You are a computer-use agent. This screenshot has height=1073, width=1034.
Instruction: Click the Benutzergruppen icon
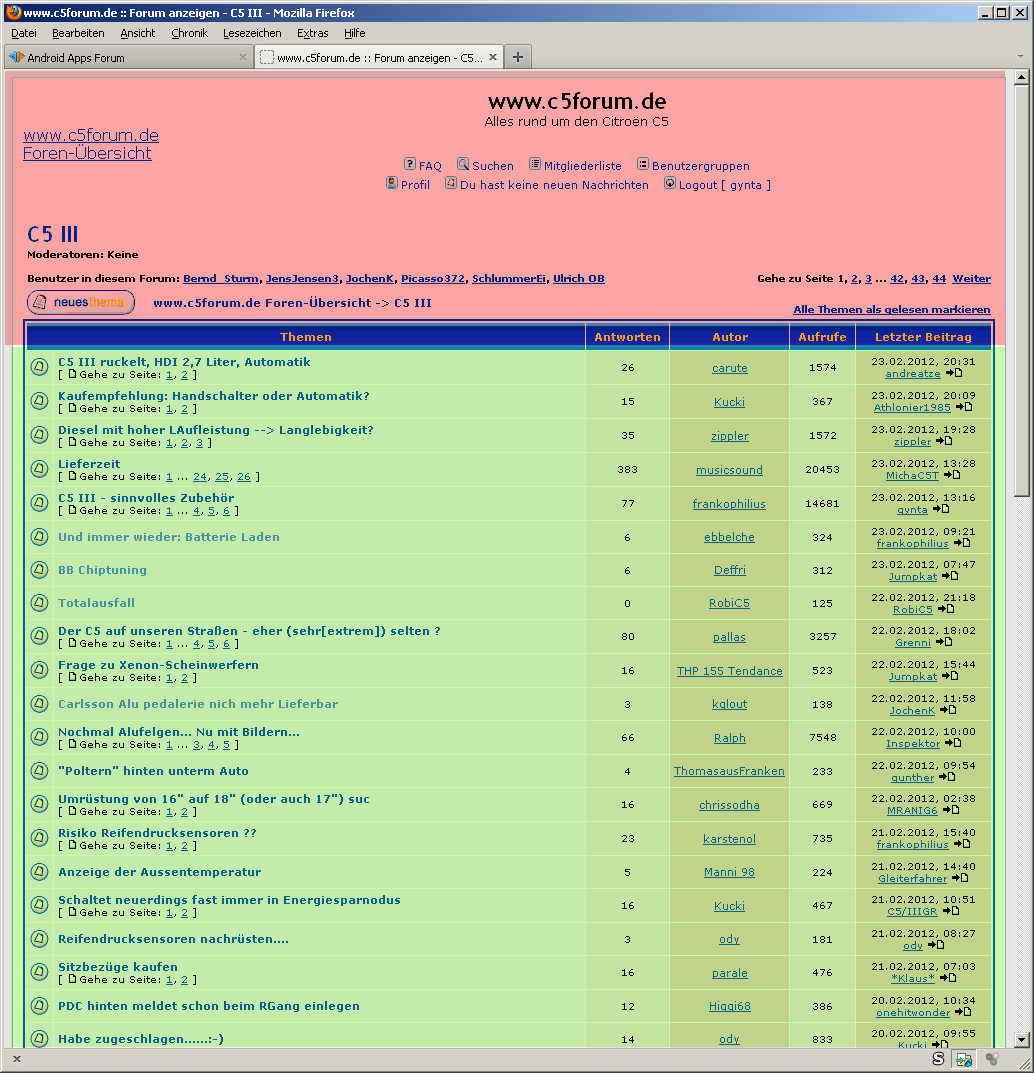(643, 164)
